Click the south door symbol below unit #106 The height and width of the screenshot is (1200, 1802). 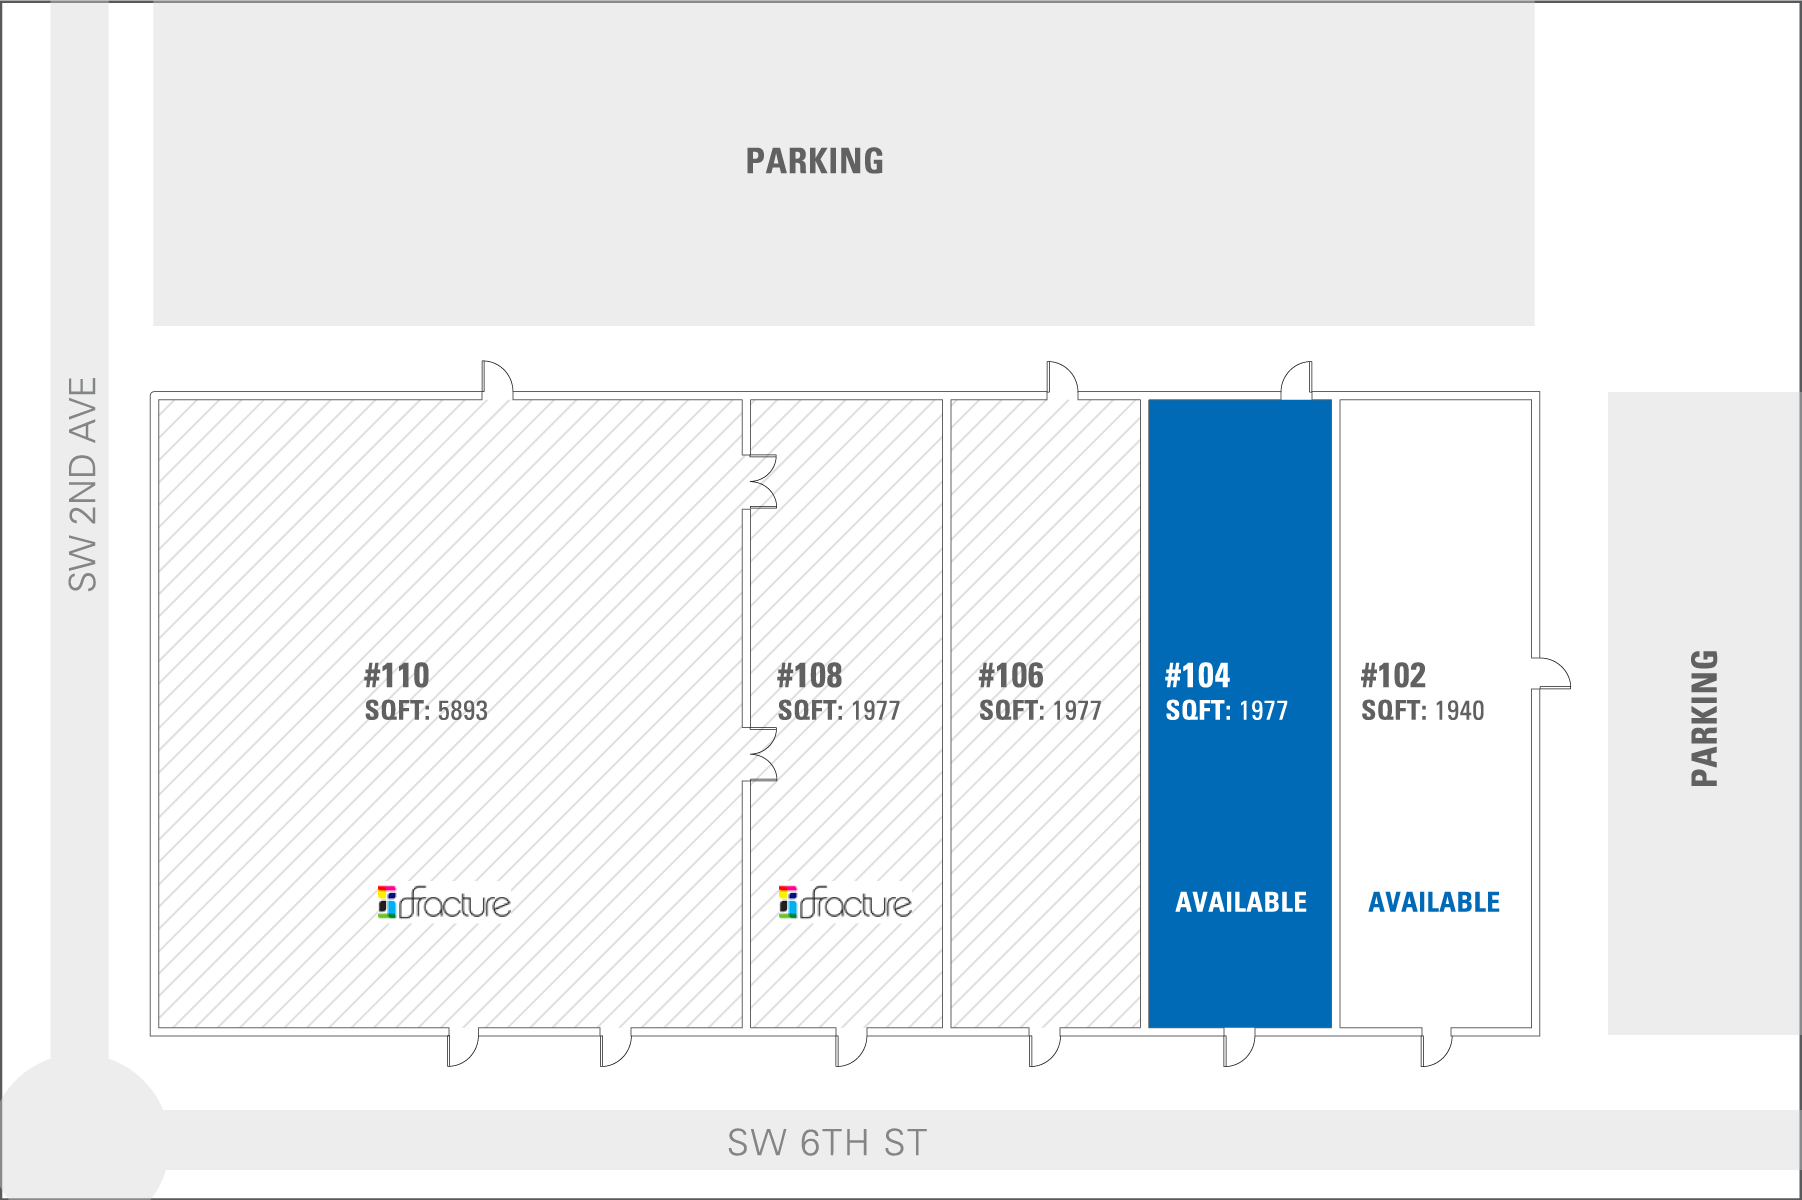click(x=1044, y=1047)
